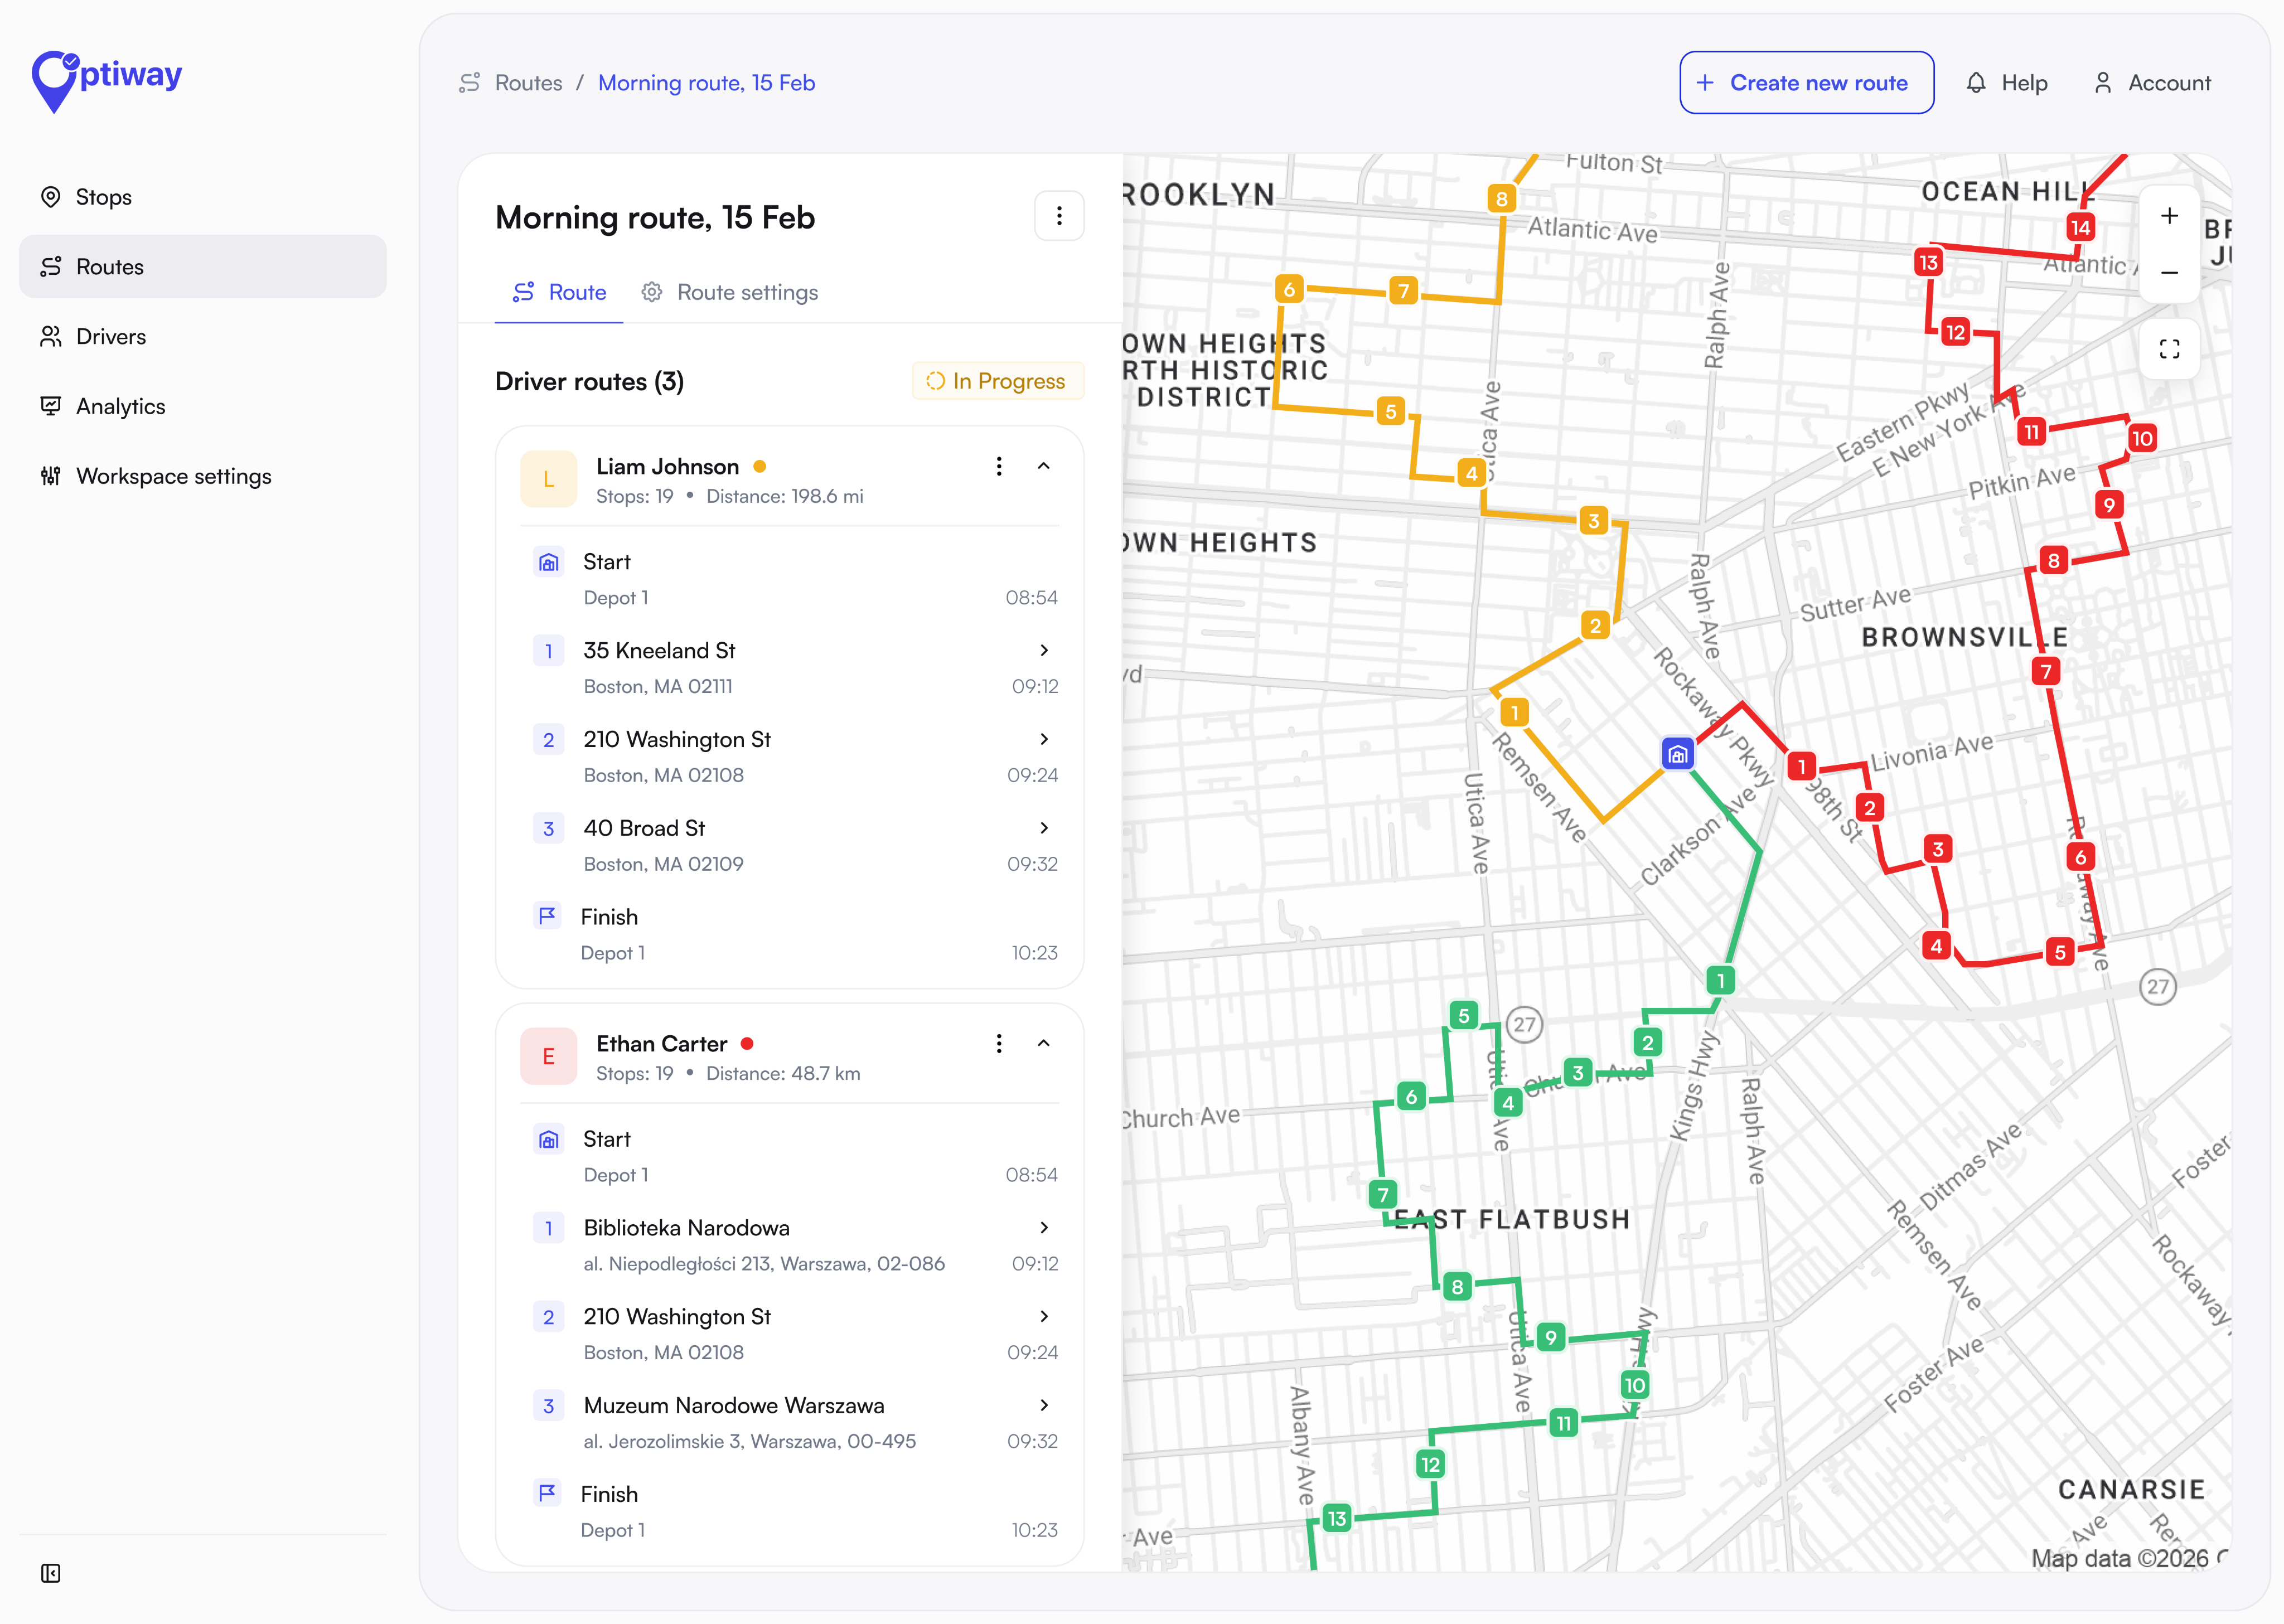Expand the Biblioteka Narodowa stop
This screenshot has height=1624, width=2284.
click(1044, 1228)
